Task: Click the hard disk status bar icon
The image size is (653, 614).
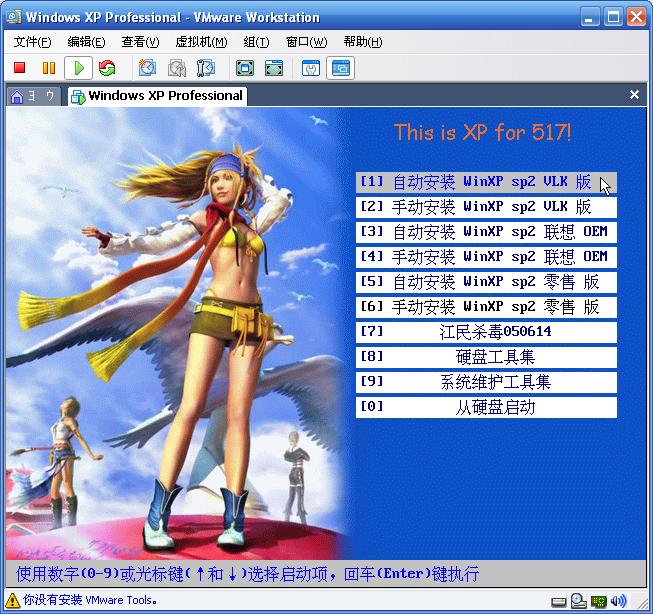Action: coord(558,602)
